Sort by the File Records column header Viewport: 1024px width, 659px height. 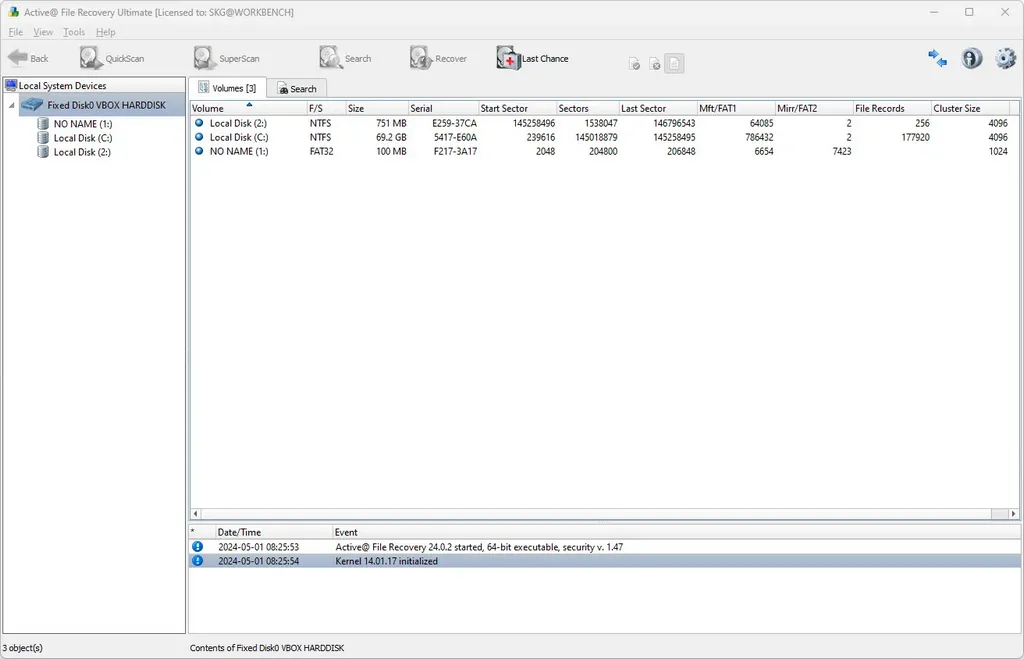[892, 108]
